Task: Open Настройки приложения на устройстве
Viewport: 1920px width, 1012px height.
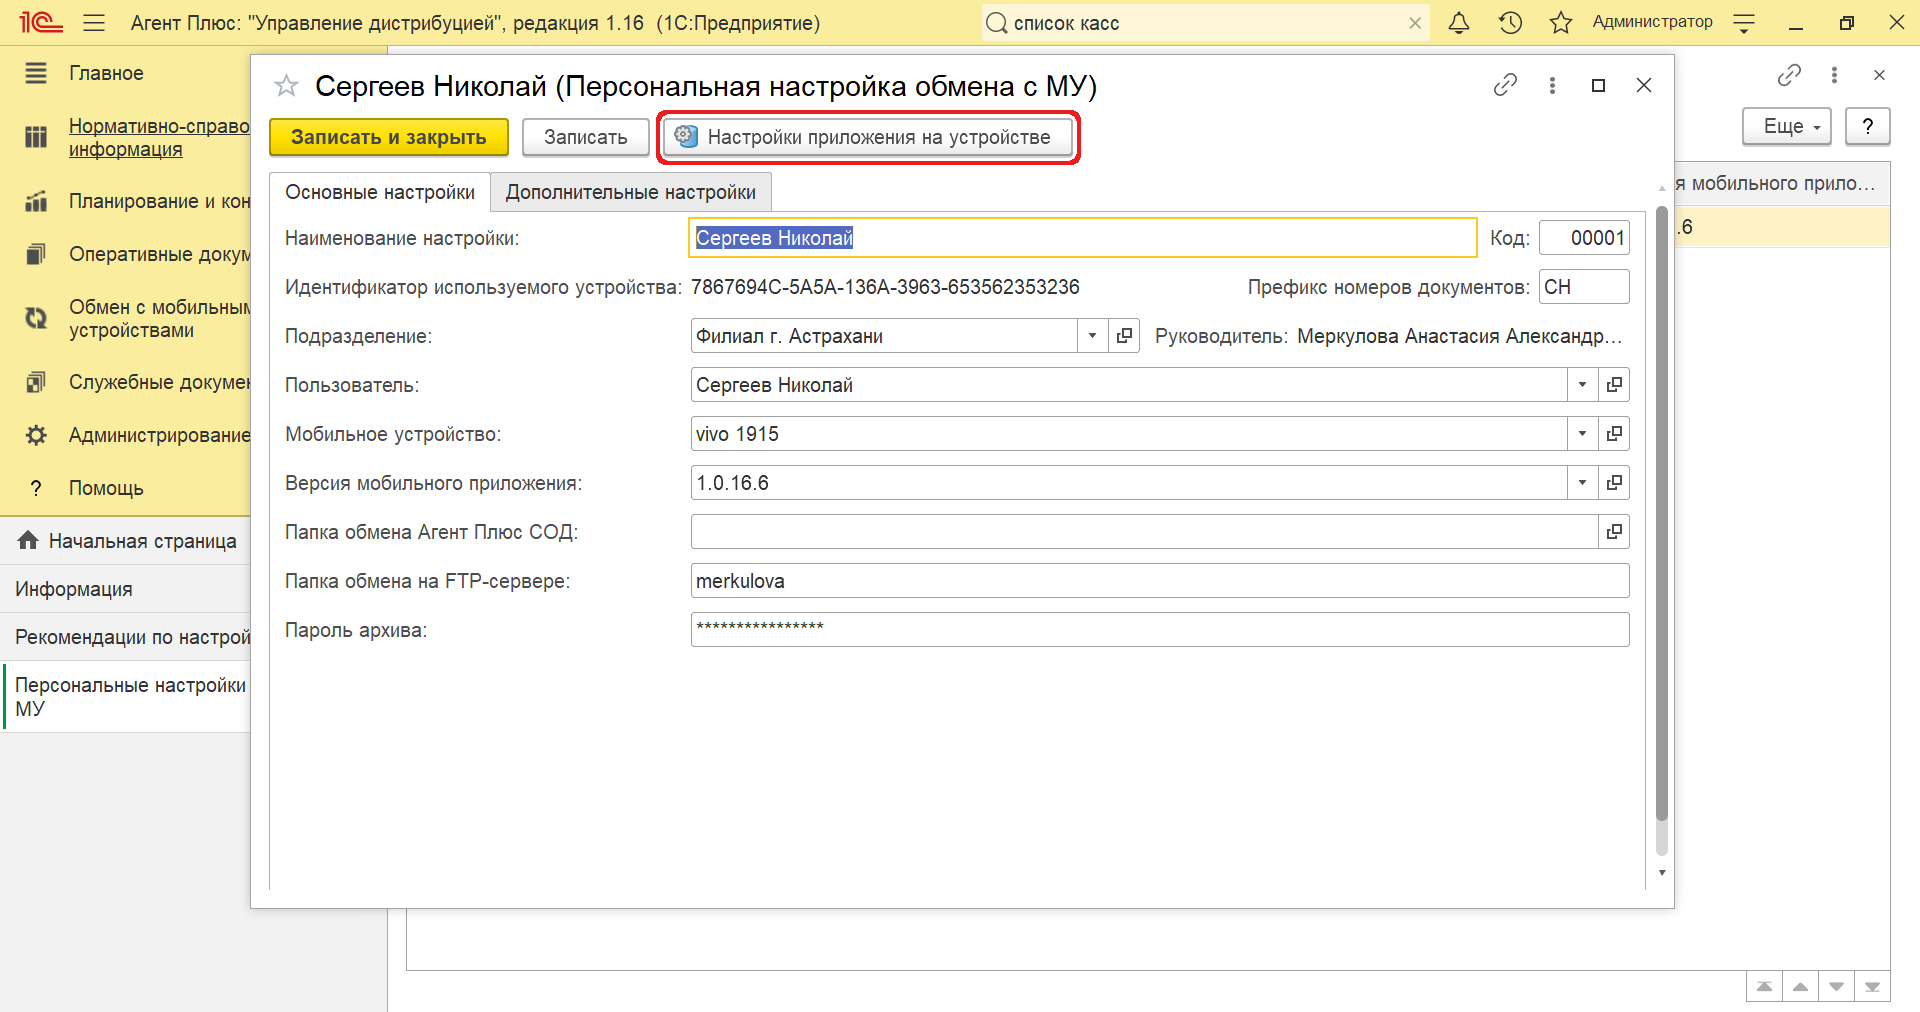Action: (868, 137)
